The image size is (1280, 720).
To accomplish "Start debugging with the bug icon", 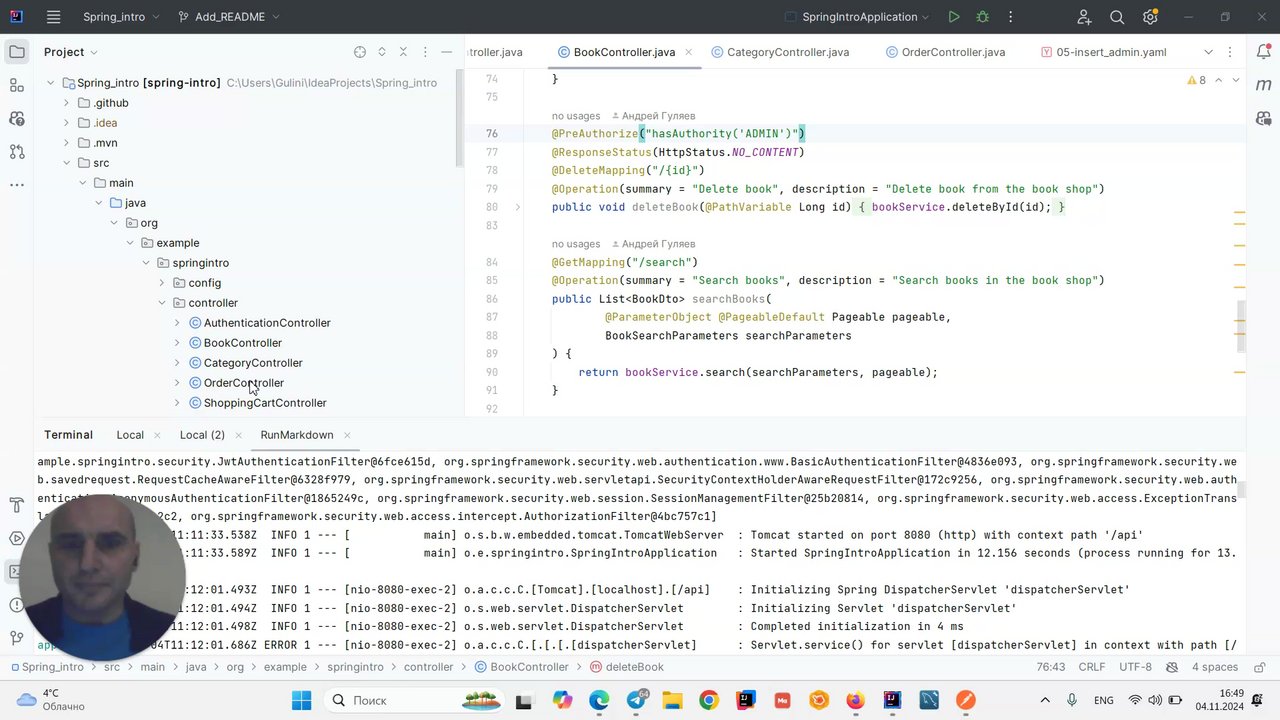I will click(982, 17).
